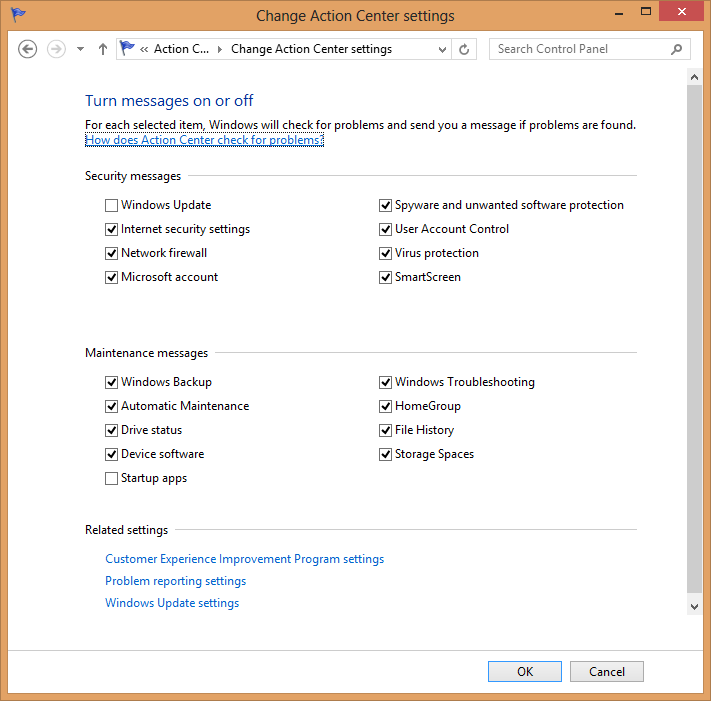The image size is (711, 701).
Task: Select Change Action Center settings breadcrumb
Action: tap(312, 49)
